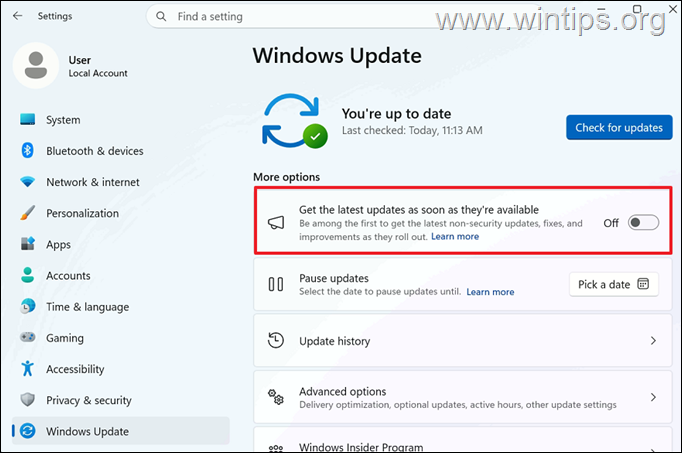Image resolution: width=682 pixels, height=453 pixels.
Task: Click the System monitor icon
Action: tap(27, 120)
